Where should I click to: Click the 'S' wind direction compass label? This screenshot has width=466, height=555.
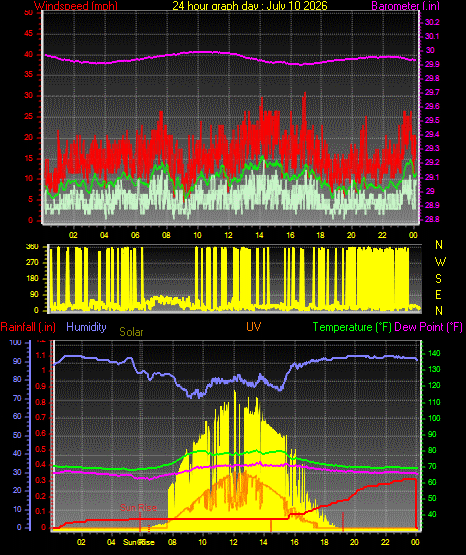tap(438, 279)
